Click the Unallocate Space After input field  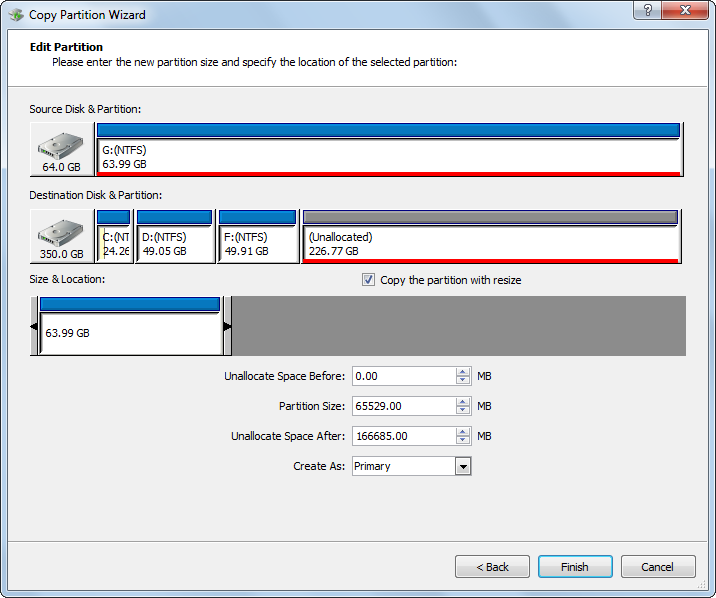pyautogui.click(x=404, y=436)
